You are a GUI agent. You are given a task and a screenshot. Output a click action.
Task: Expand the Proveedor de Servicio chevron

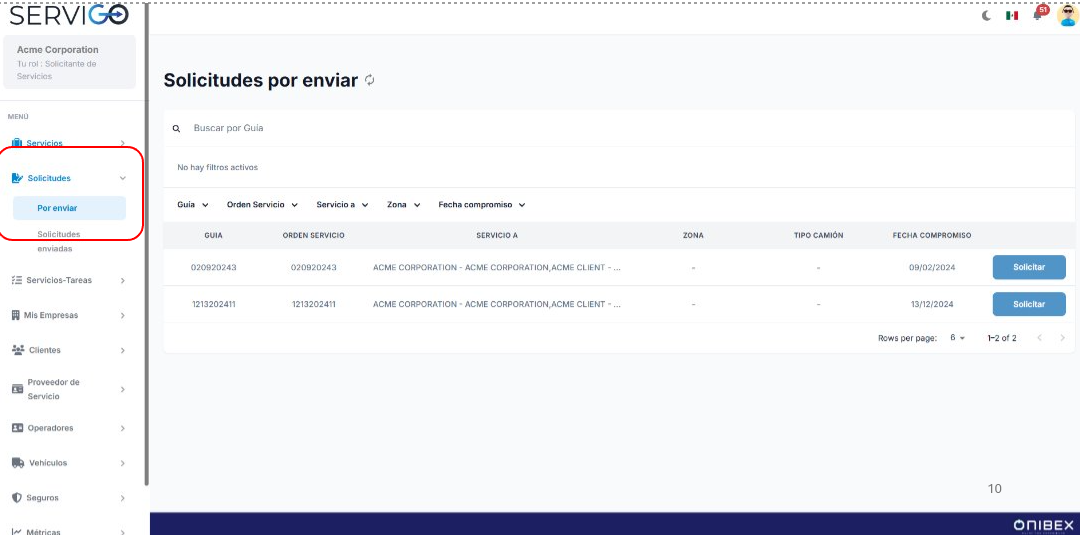click(x=123, y=389)
